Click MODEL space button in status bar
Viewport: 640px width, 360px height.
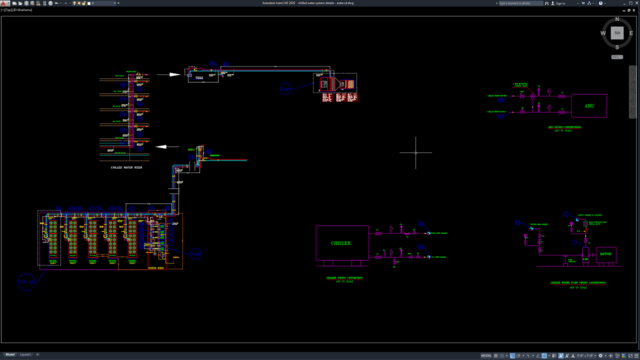click(x=486, y=356)
